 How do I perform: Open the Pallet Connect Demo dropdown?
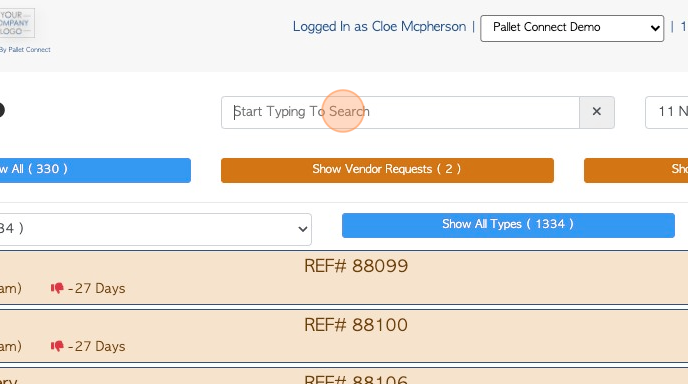(x=572, y=29)
